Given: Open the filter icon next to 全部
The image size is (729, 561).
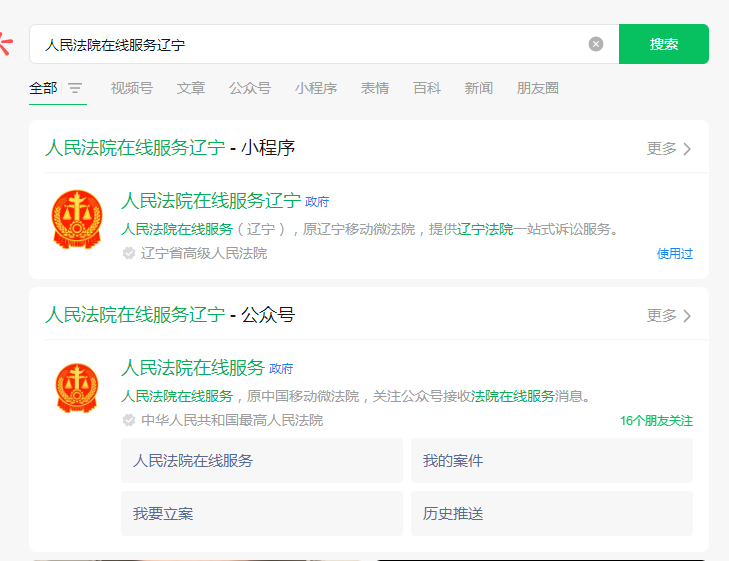Looking at the screenshot, I should pos(75,88).
